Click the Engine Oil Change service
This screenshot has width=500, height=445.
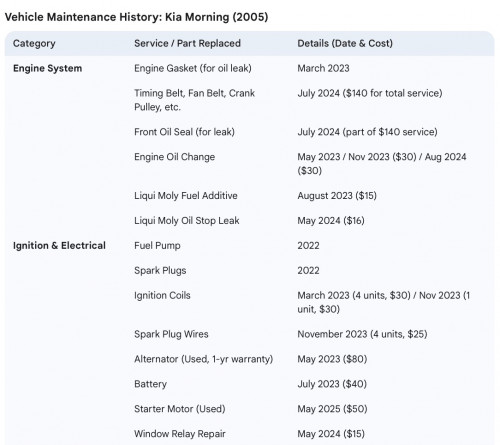[174, 157]
